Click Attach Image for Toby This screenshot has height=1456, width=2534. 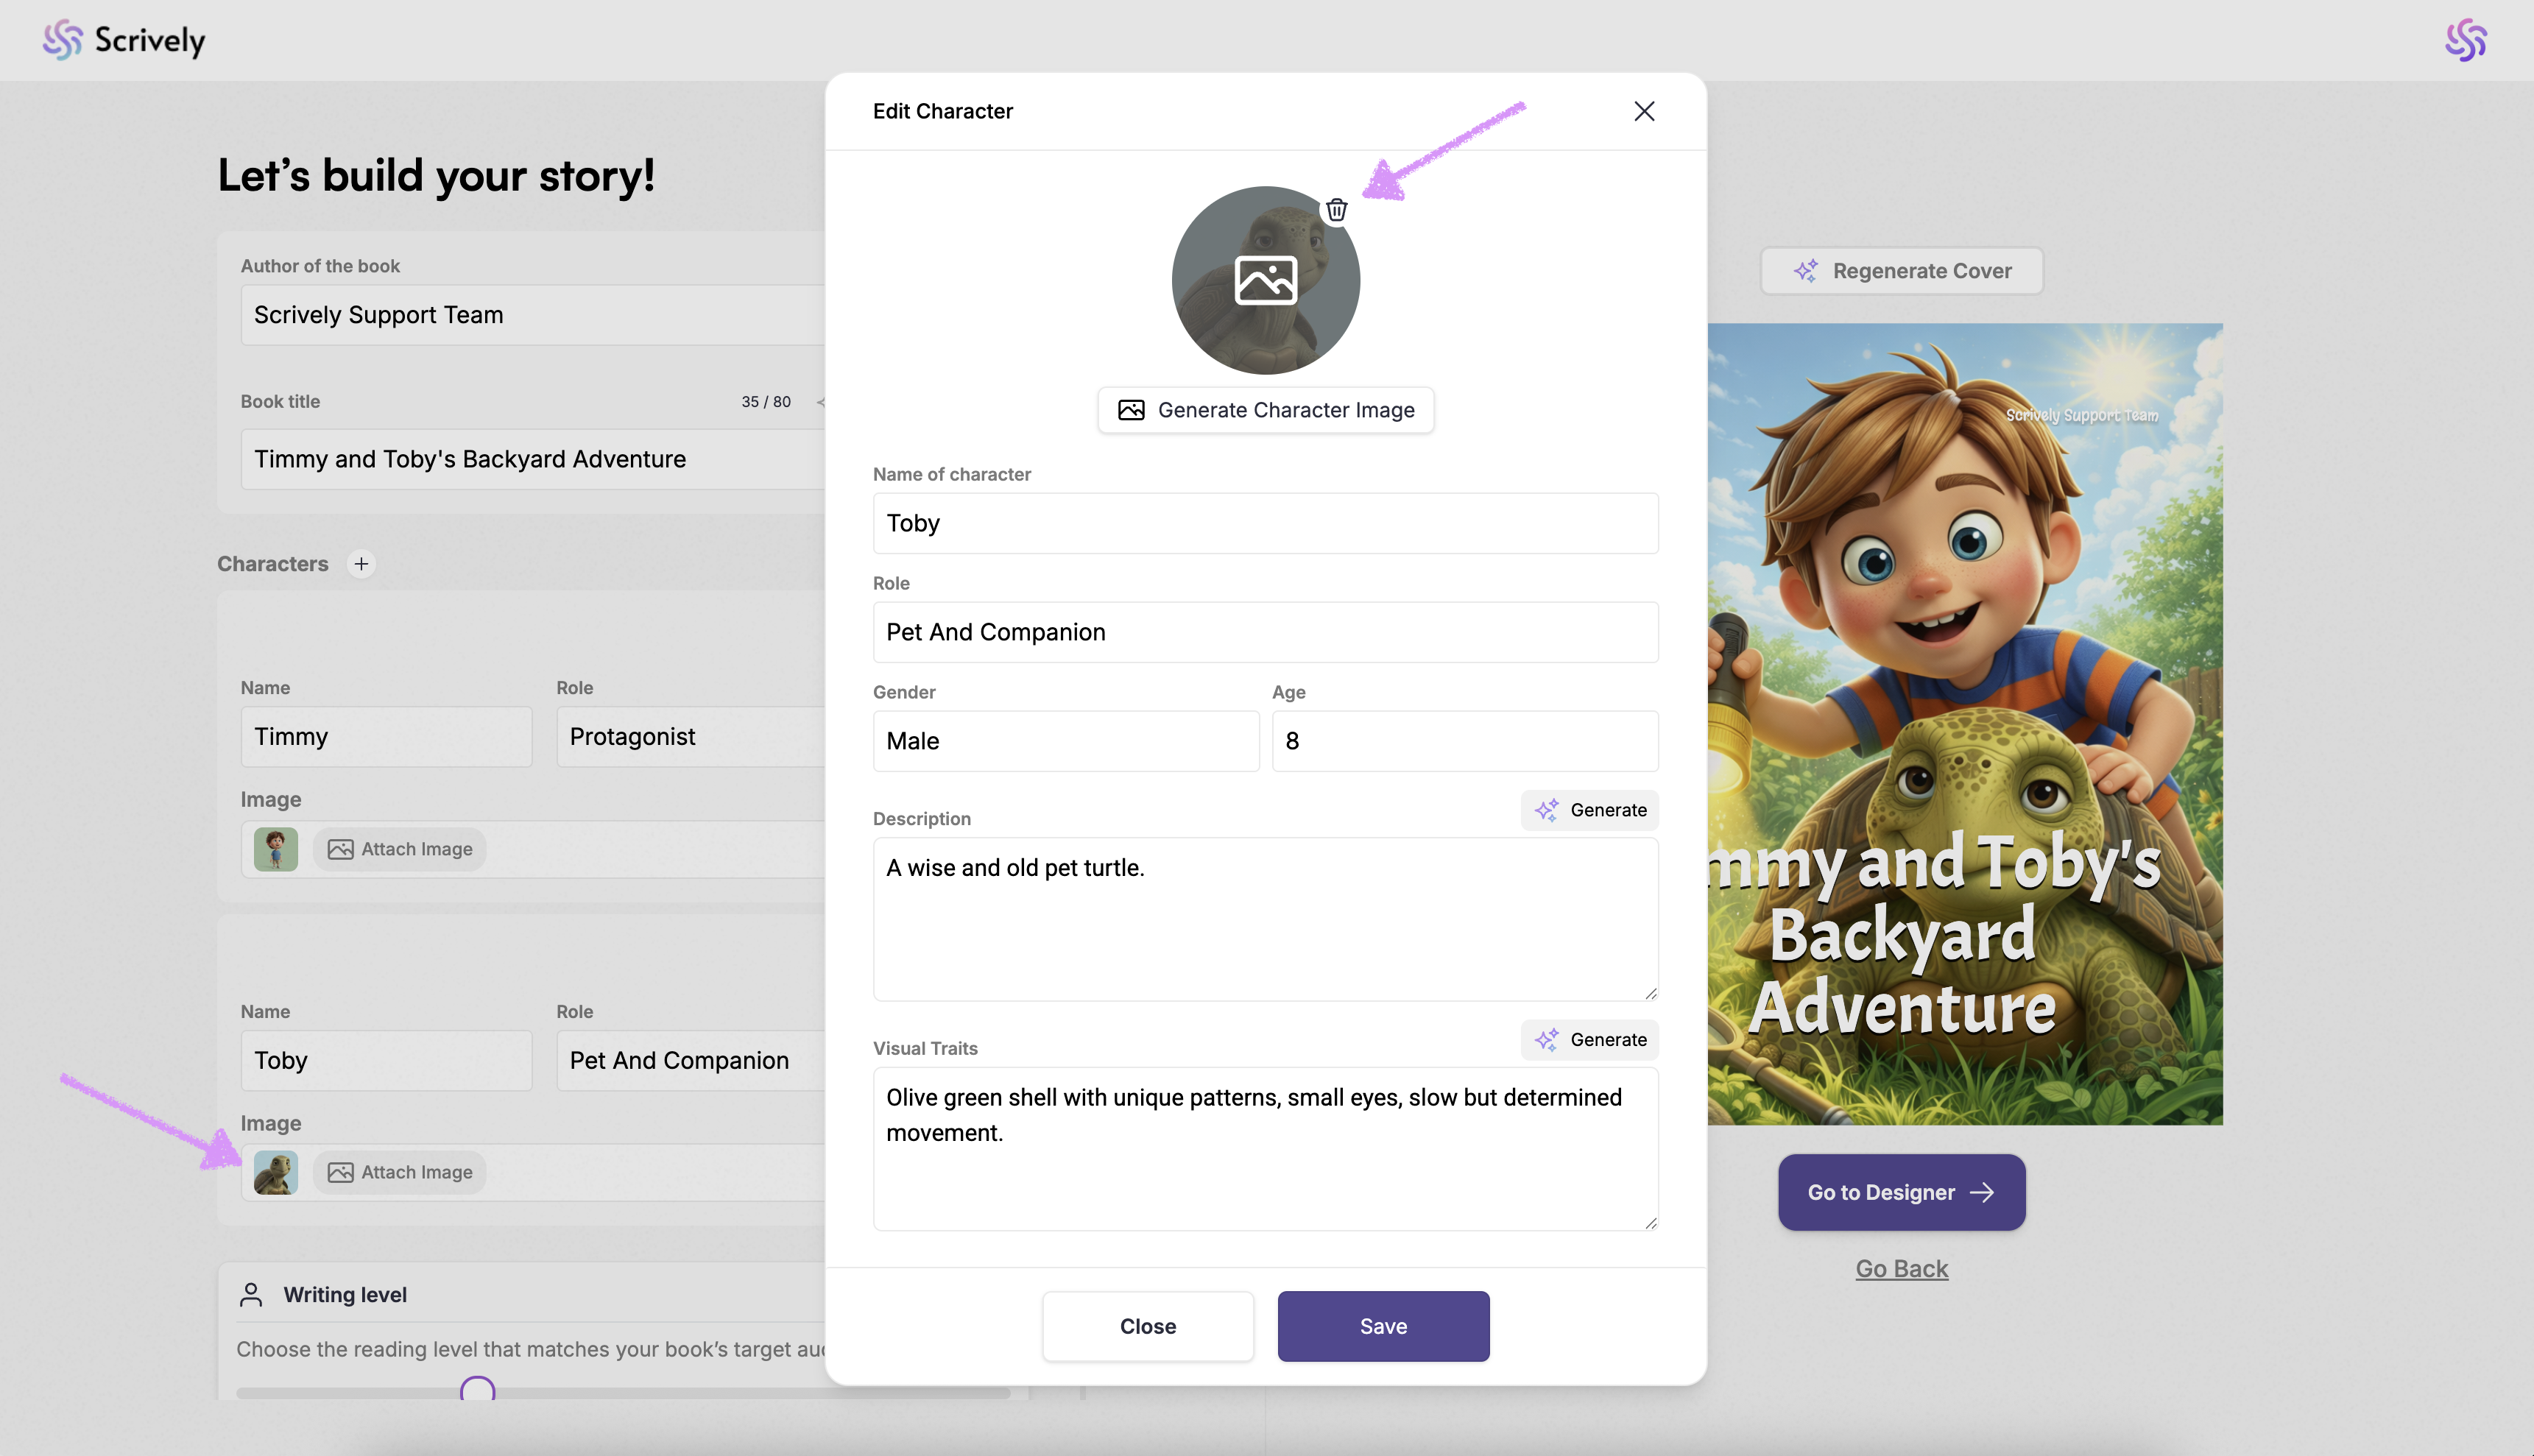[x=400, y=1172]
